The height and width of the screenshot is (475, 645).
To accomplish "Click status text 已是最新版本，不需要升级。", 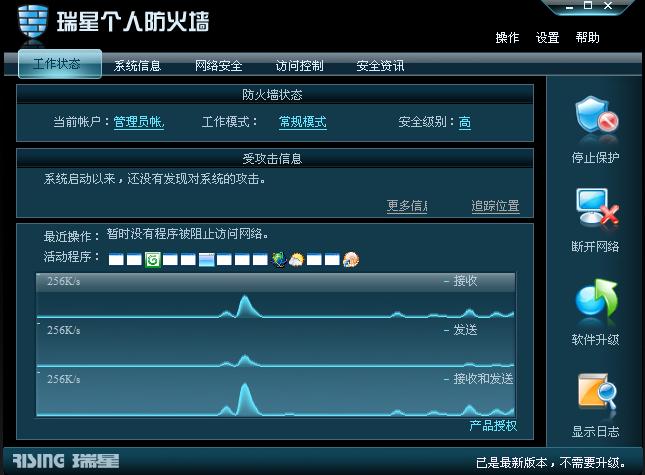I will pyautogui.click(x=551, y=463).
